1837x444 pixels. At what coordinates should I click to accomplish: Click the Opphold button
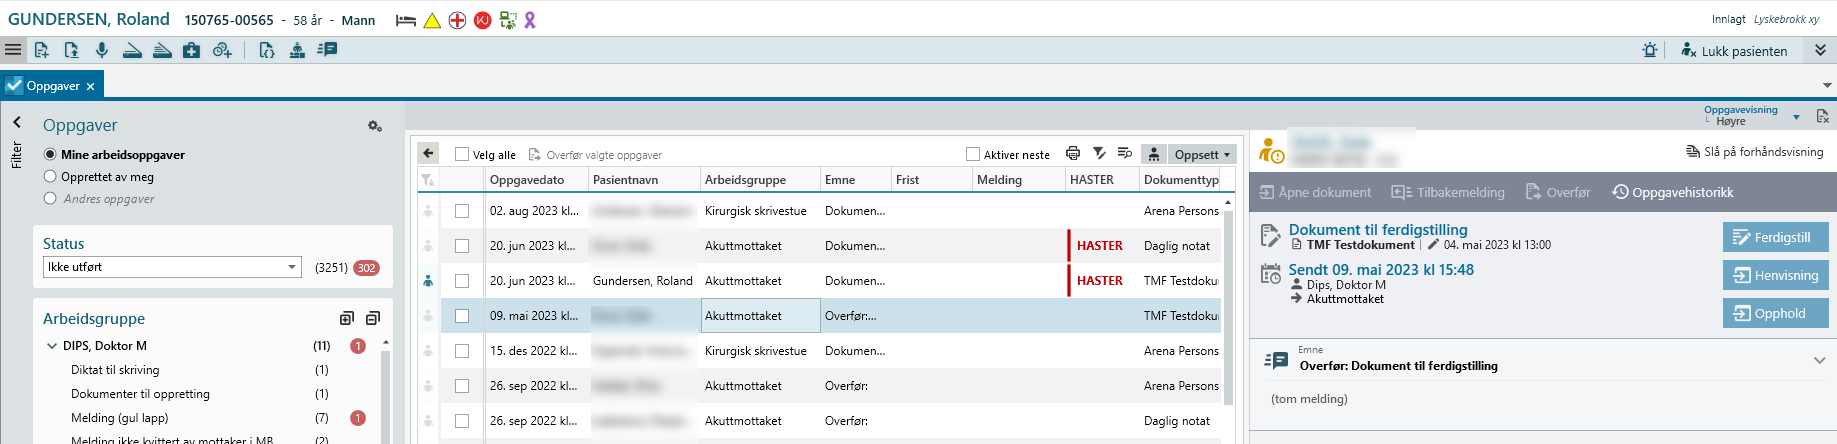click(x=1775, y=313)
